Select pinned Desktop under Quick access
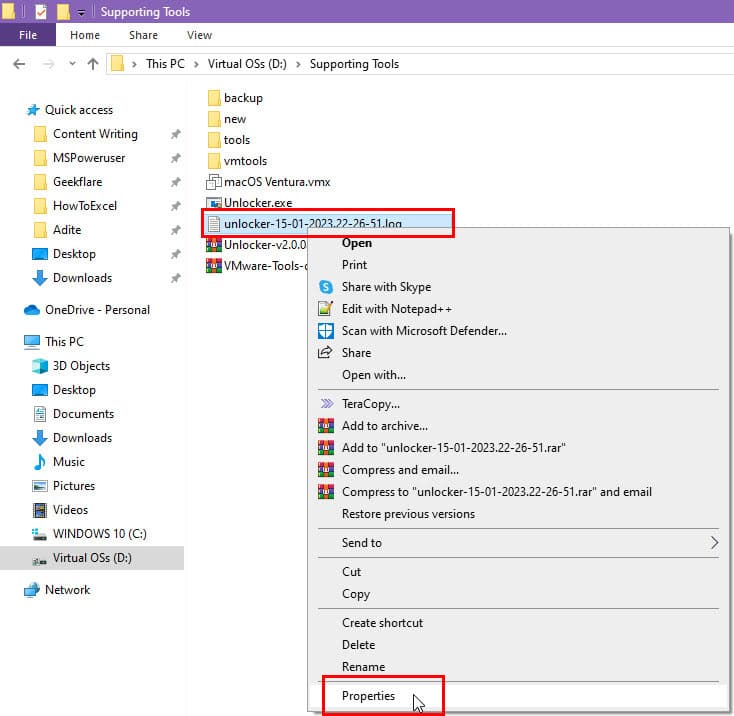Viewport: 734px width, 716px height. click(74, 254)
